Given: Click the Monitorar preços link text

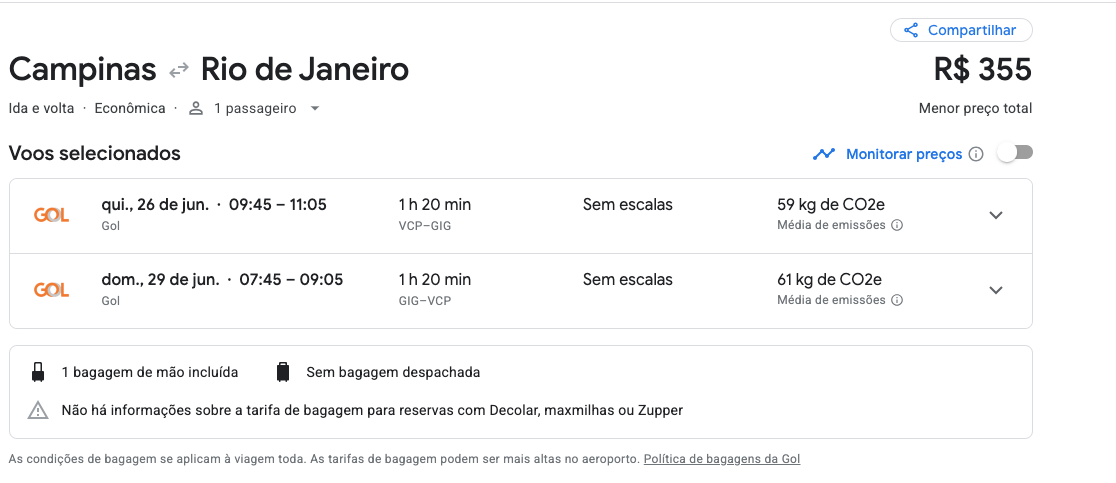Looking at the screenshot, I should point(904,154).
